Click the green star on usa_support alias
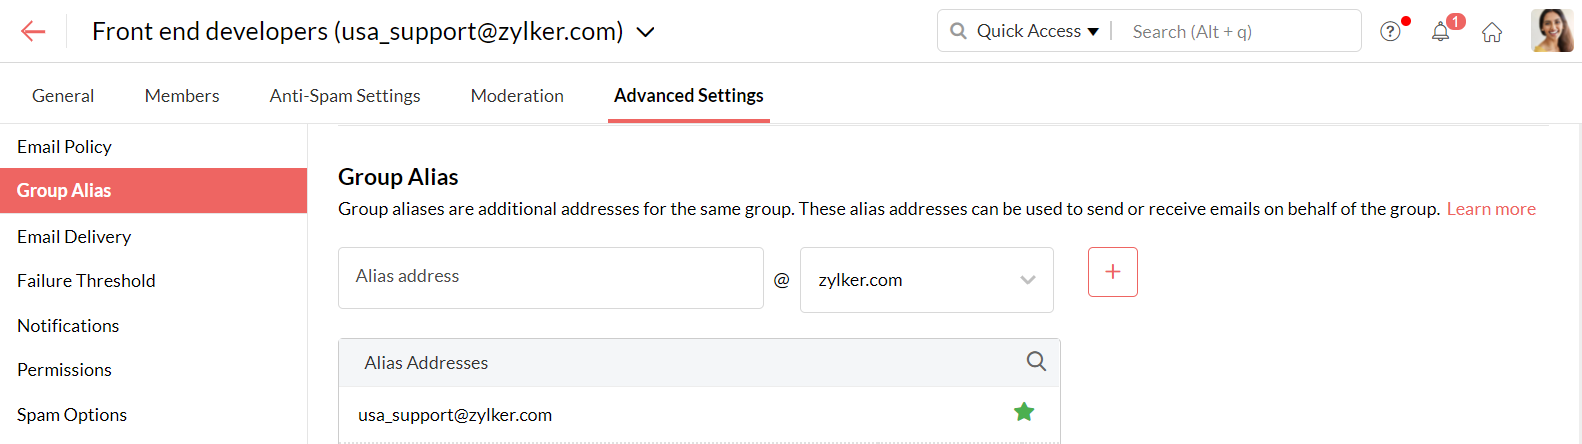The height and width of the screenshot is (444, 1582). click(x=1024, y=412)
